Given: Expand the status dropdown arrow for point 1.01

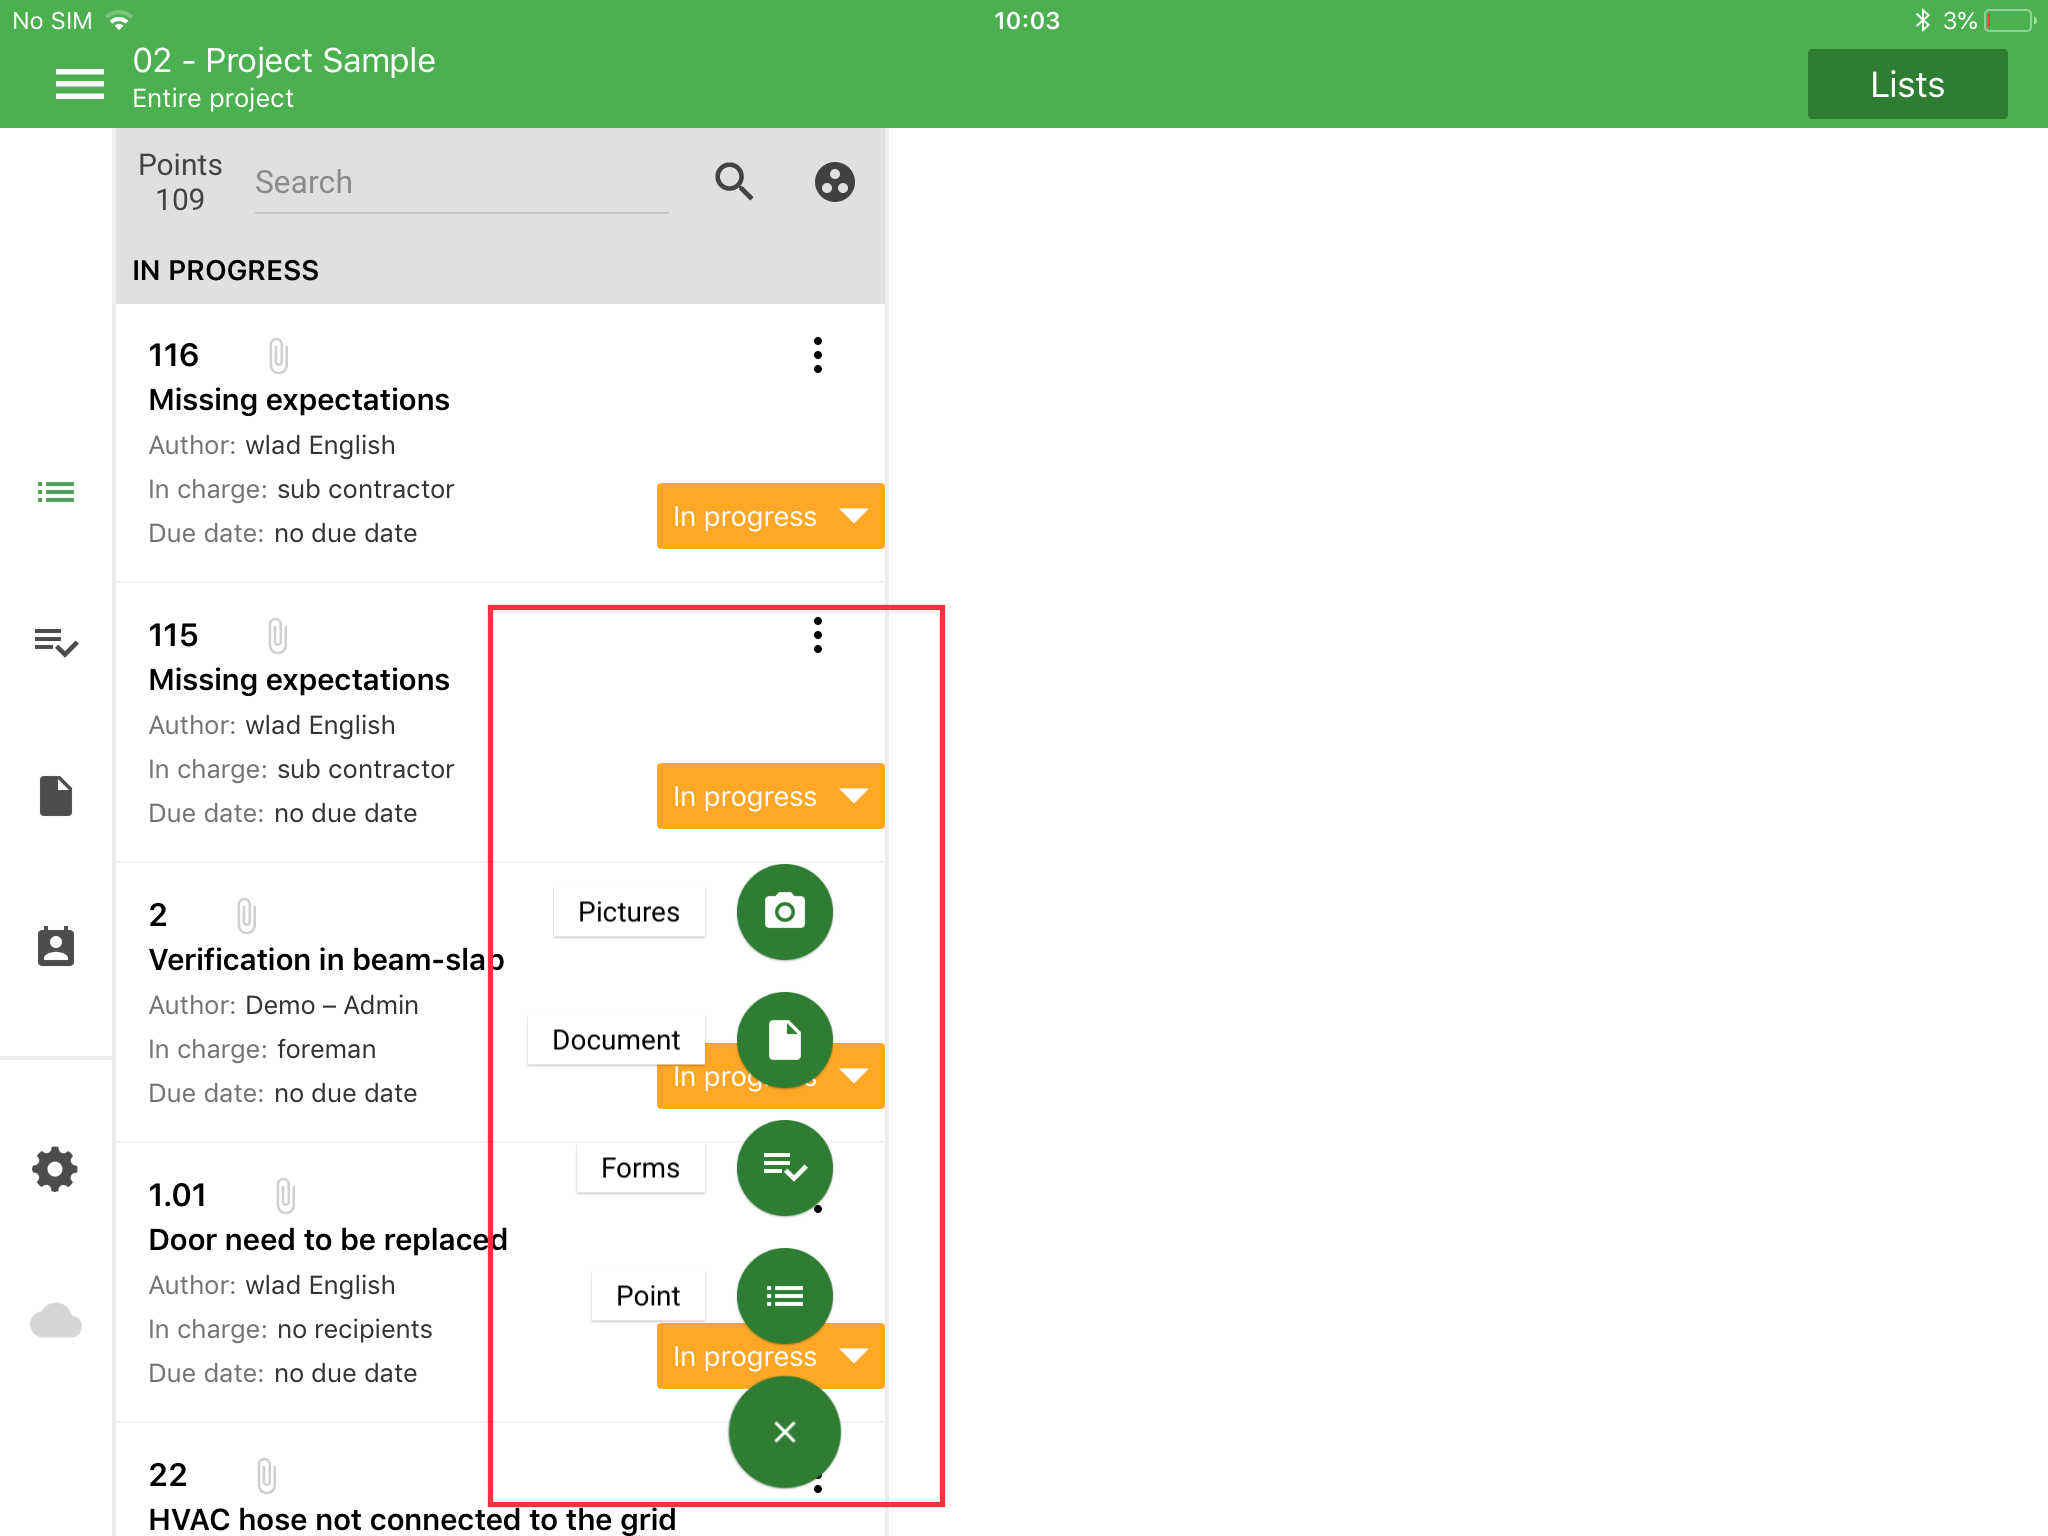Looking at the screenshot, I should [854, 1356].
